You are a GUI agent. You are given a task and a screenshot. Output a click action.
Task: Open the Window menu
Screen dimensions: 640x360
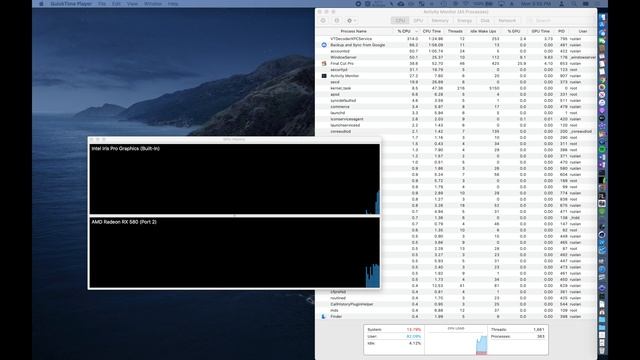pyautogui.click(x=153, y=4)
